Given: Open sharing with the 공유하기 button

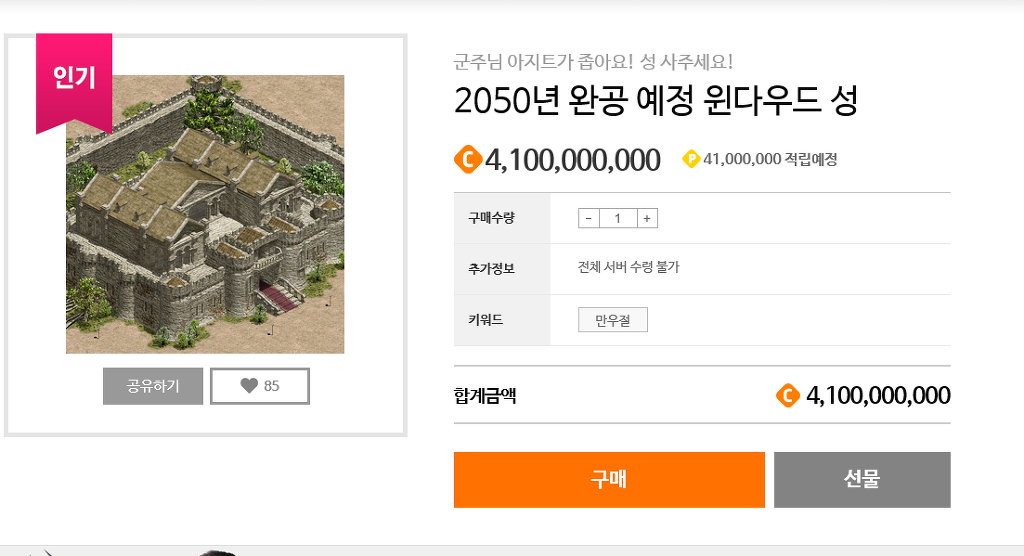Looking at the screenshot, I should click(153, 386).
